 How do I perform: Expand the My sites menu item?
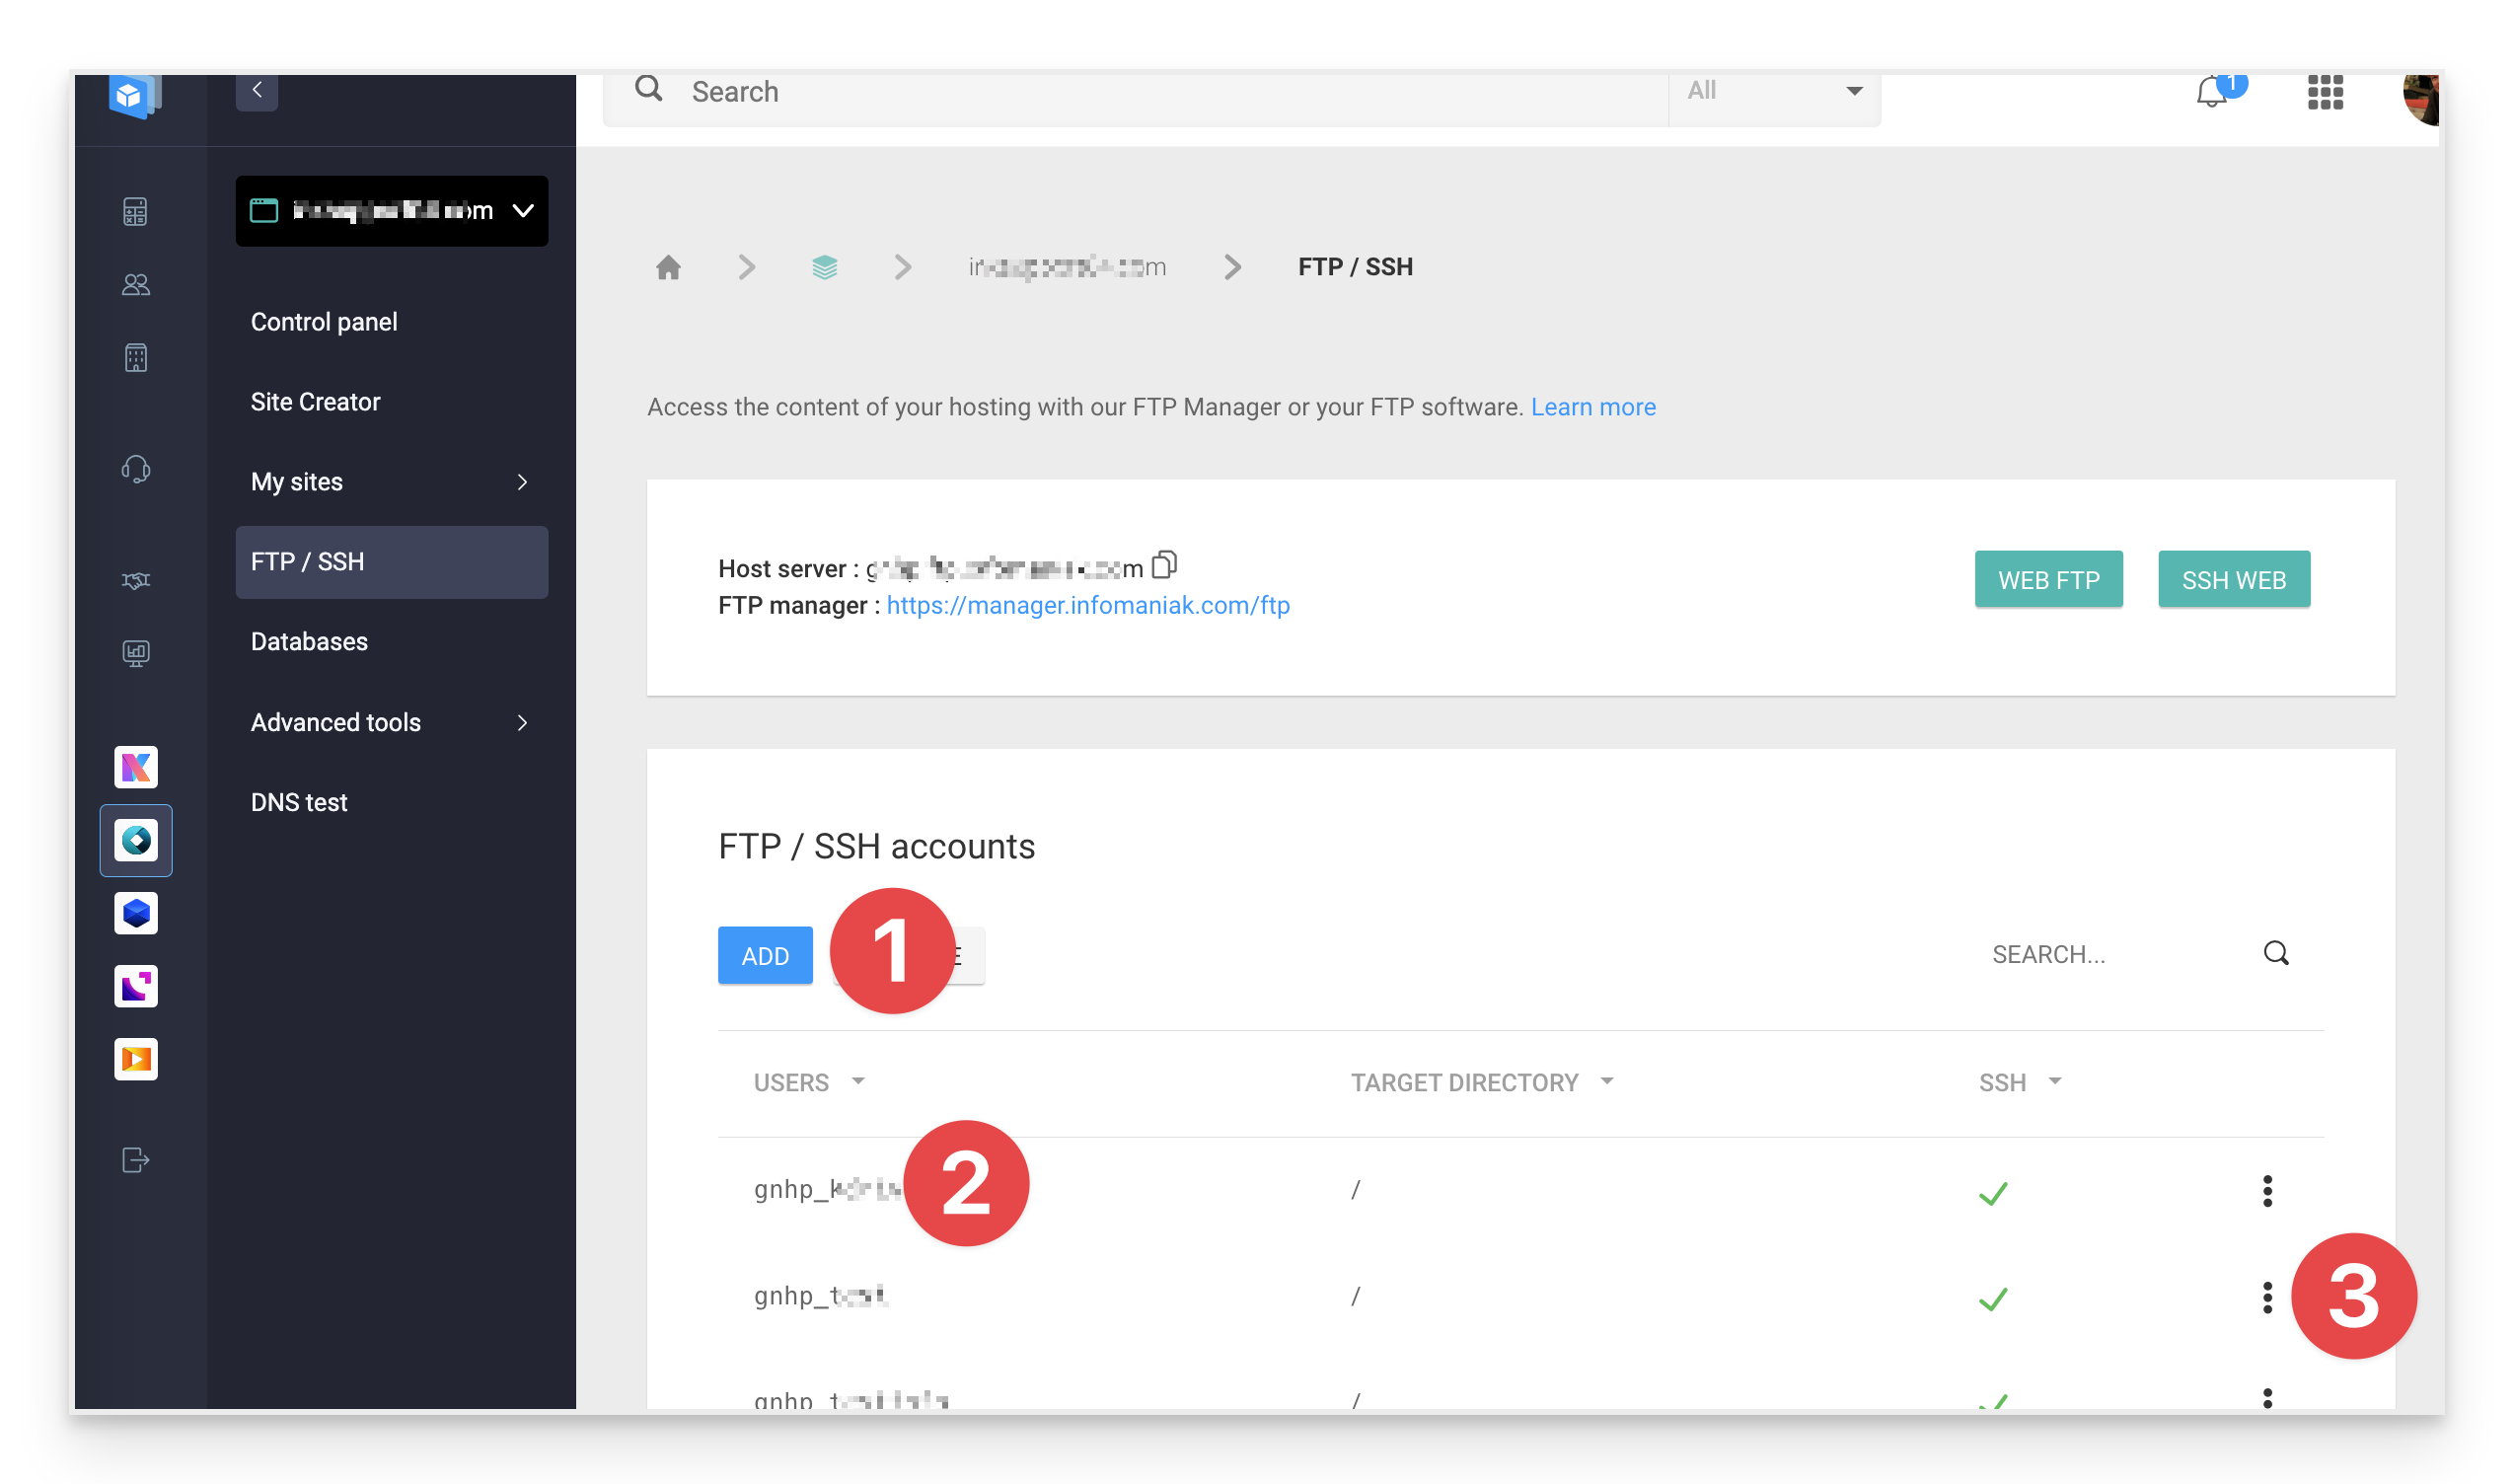(391, 481)
